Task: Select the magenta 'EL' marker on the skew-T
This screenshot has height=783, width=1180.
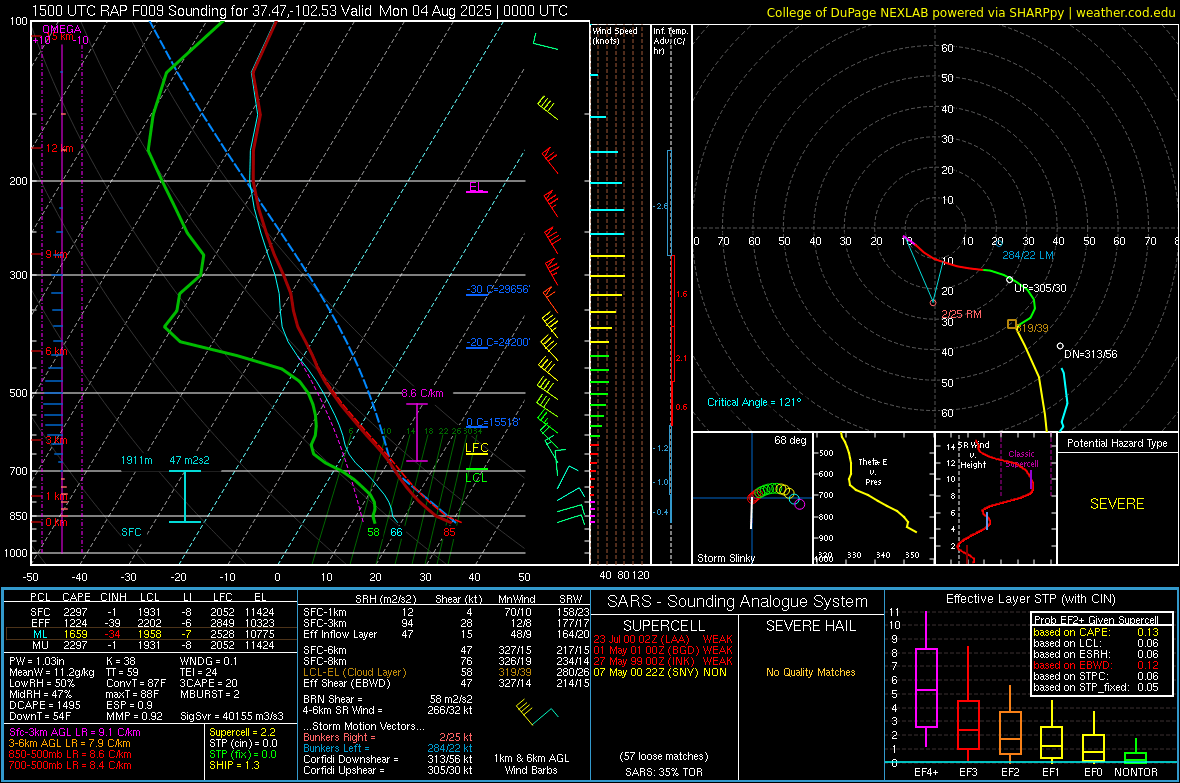Action: [476, 186]
